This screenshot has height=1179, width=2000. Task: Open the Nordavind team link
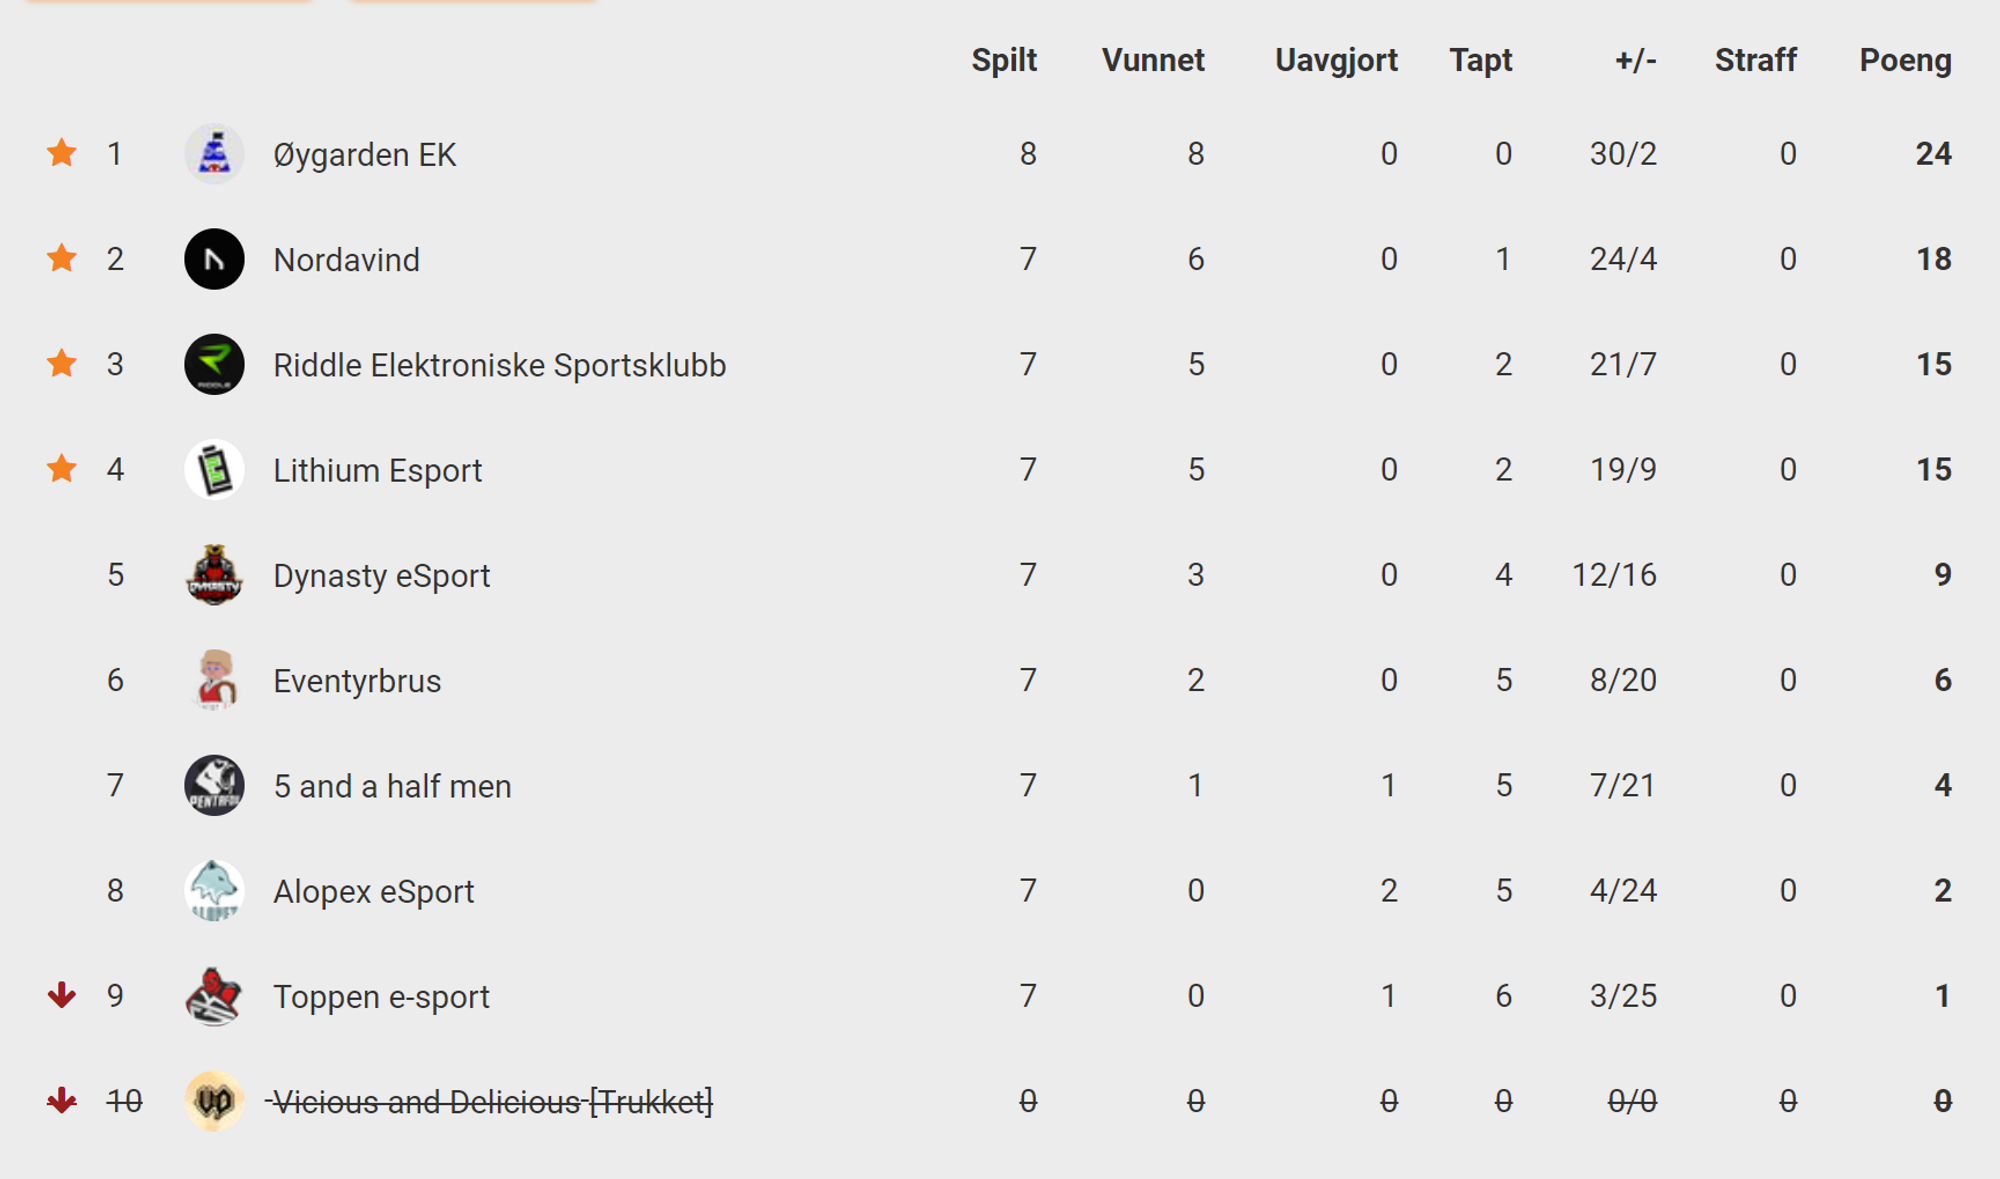tap(346, 260)
